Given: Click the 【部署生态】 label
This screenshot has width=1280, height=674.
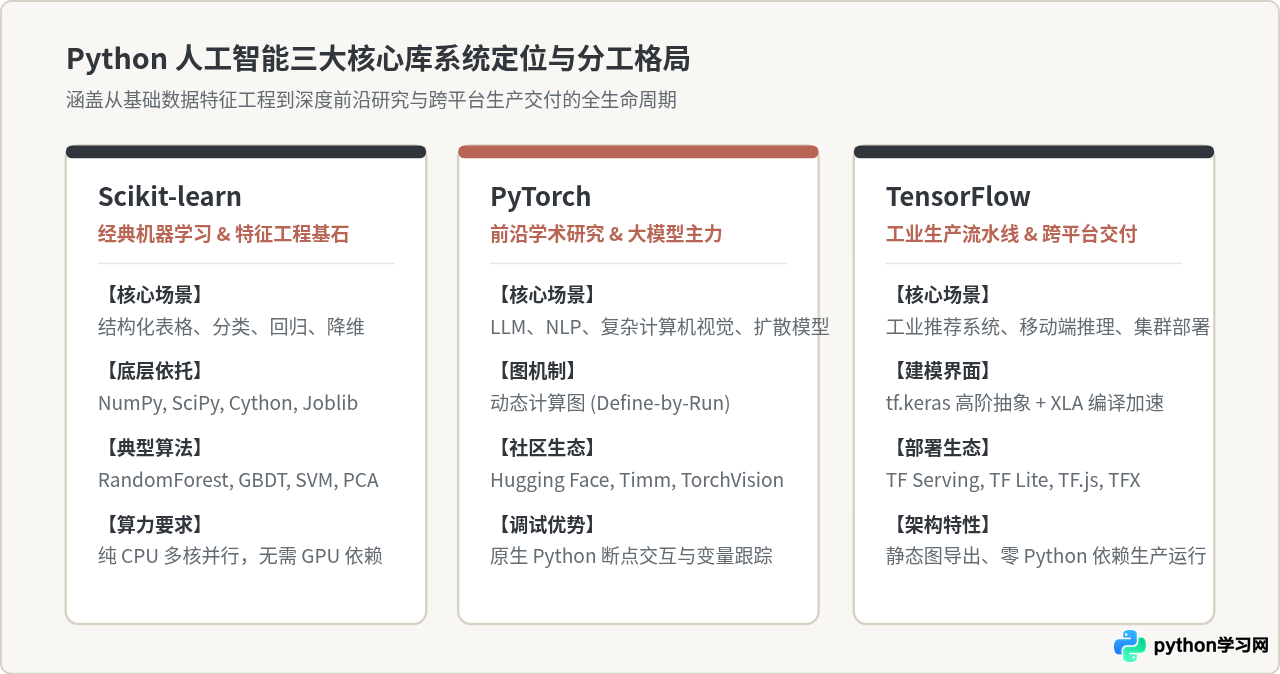Looking at the screenshot, I should (x=942, y=448).
